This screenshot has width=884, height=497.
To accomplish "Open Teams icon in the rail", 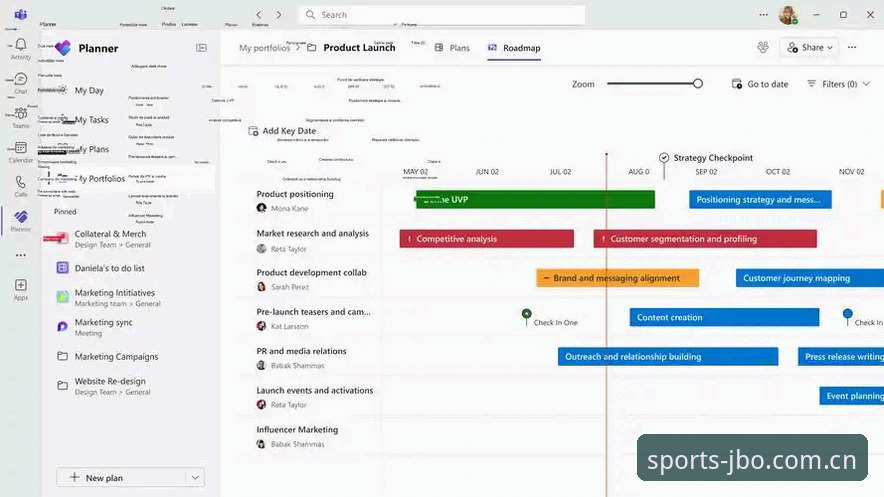I will (x=21, y=118).
